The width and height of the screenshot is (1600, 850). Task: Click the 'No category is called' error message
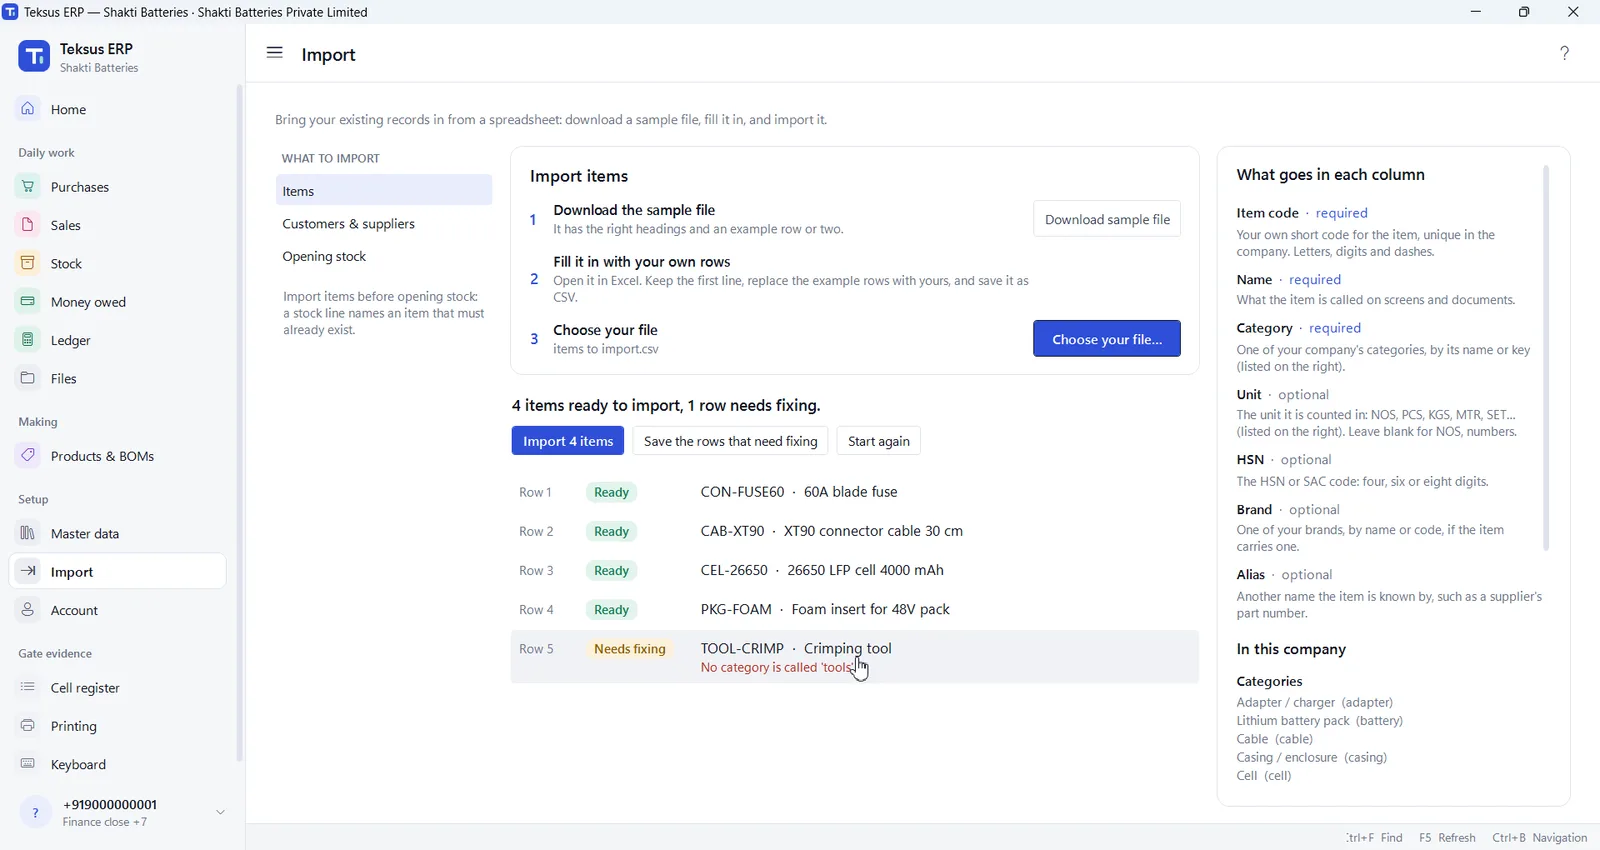[777, 668]
